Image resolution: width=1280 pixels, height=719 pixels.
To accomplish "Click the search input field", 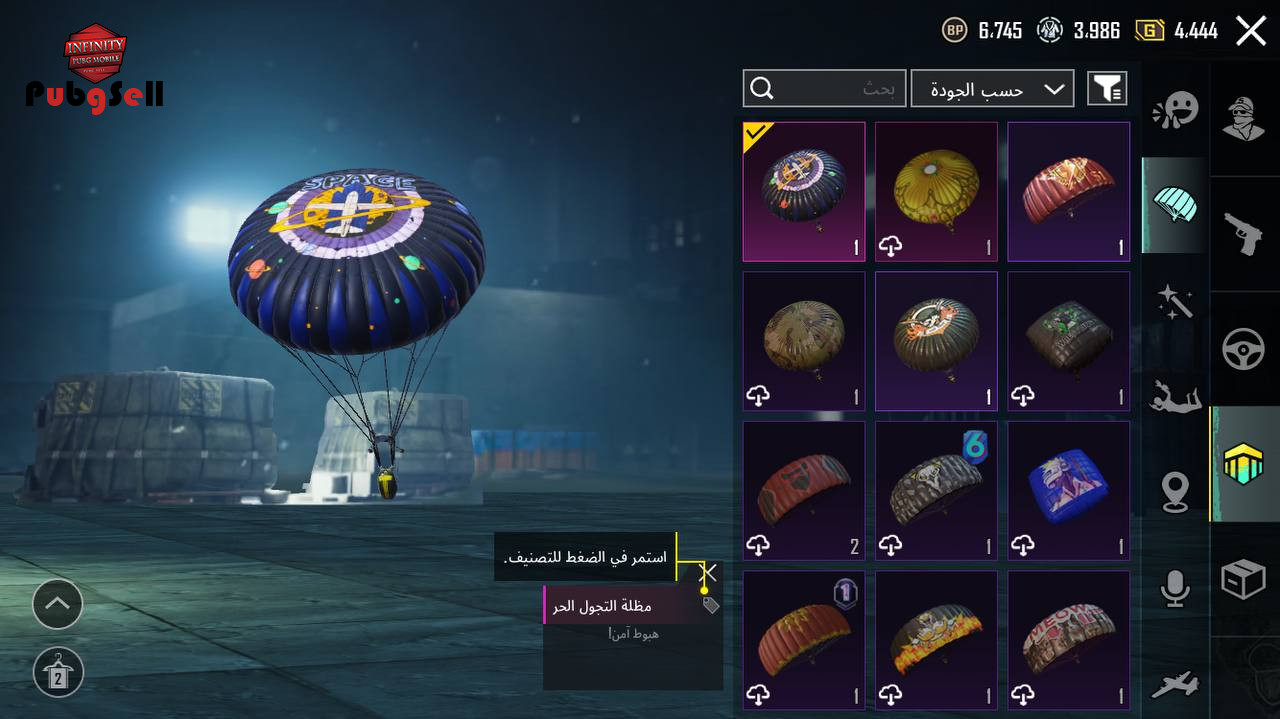I will coord(824,89).
